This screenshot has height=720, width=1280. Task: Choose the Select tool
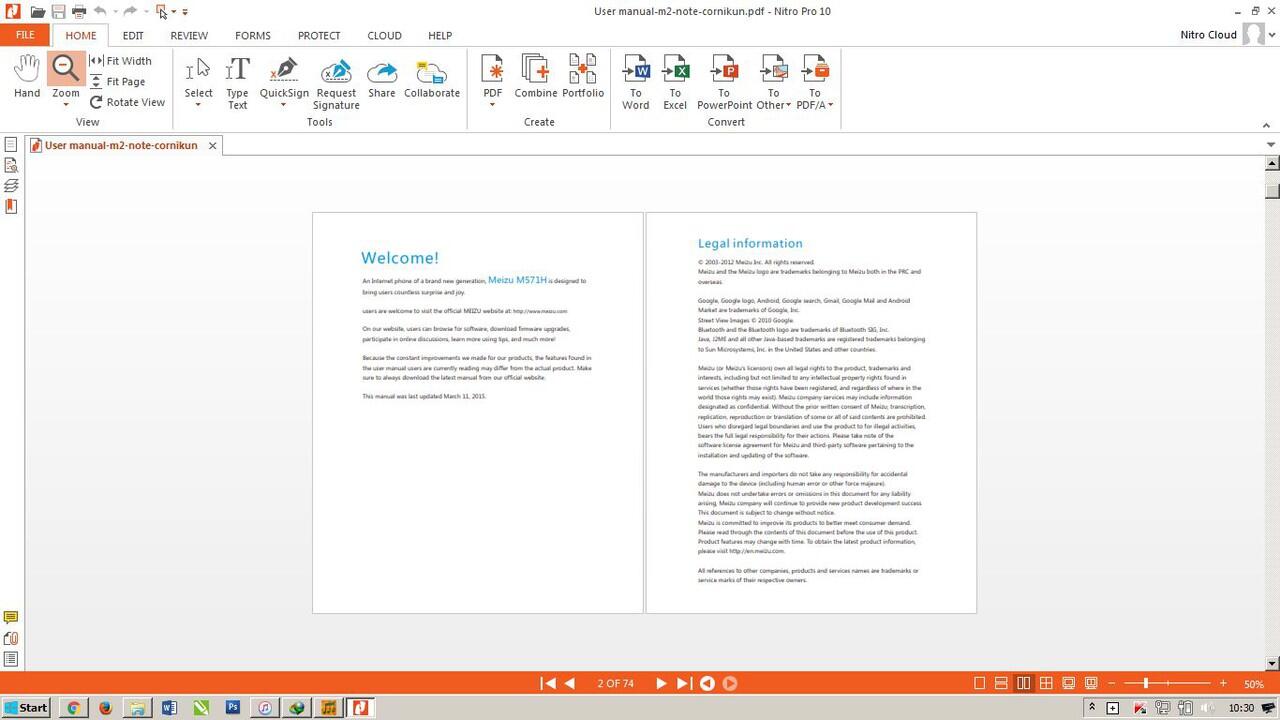tap(198, 76)
